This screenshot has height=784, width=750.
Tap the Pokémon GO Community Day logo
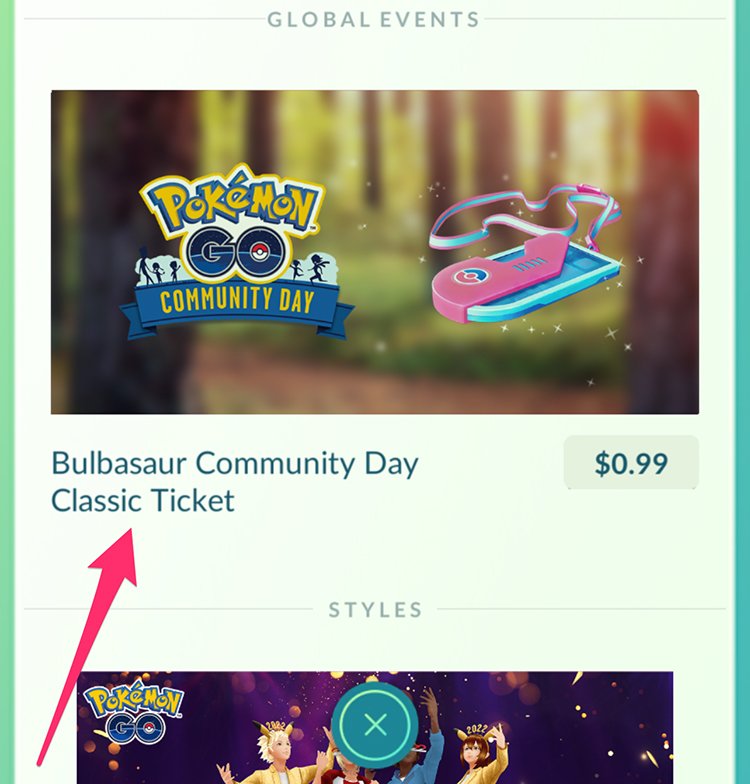click(235, 252)
